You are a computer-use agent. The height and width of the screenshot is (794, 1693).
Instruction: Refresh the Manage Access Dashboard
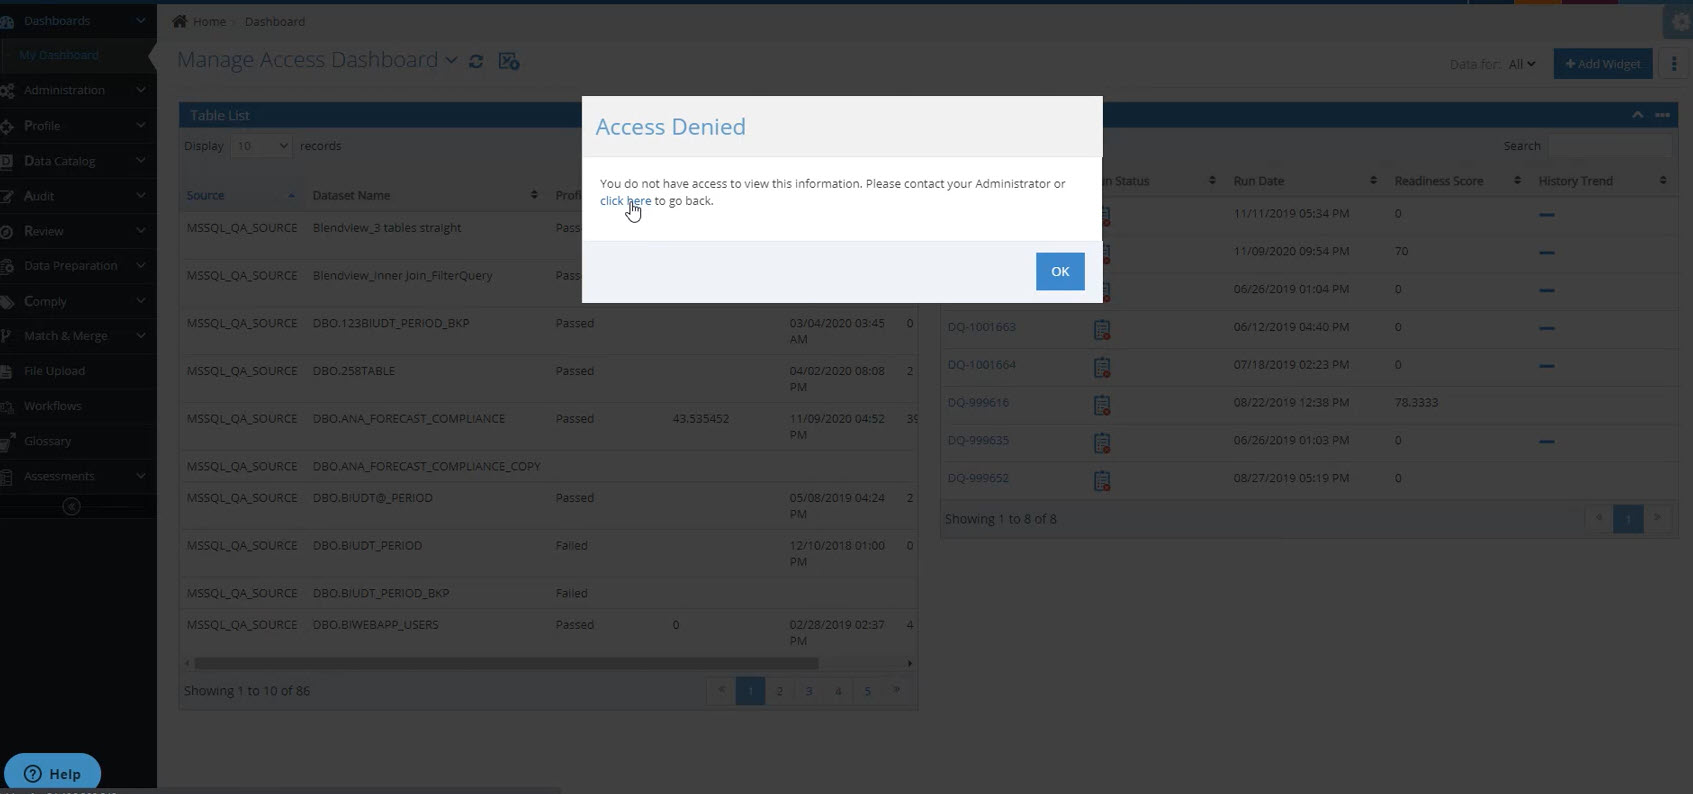[476, 62]
